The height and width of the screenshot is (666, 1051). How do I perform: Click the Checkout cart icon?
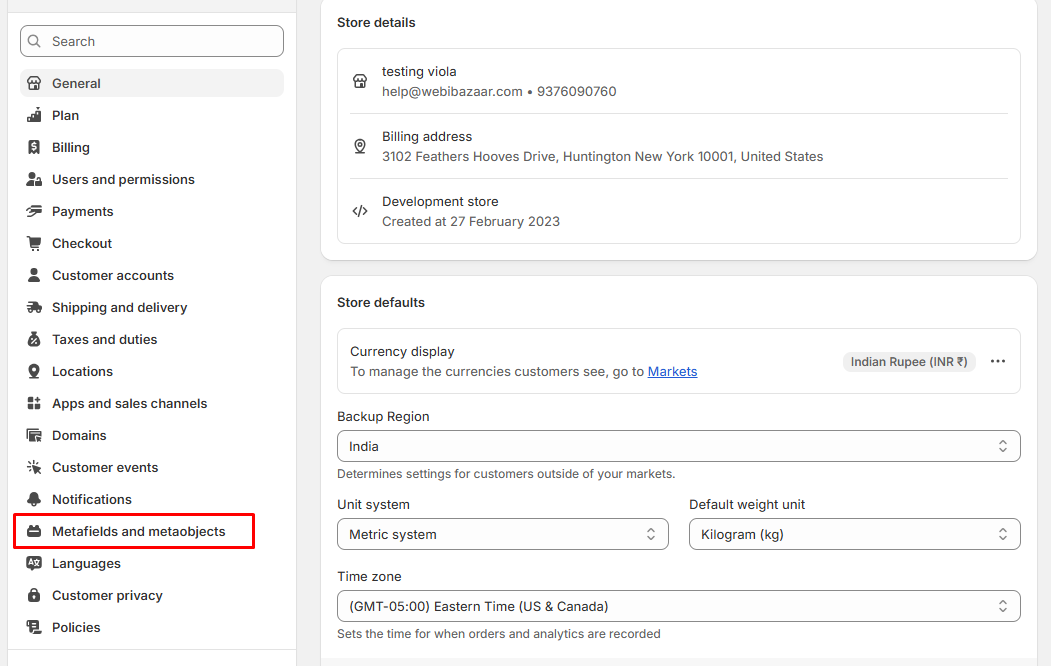(34, 243)
